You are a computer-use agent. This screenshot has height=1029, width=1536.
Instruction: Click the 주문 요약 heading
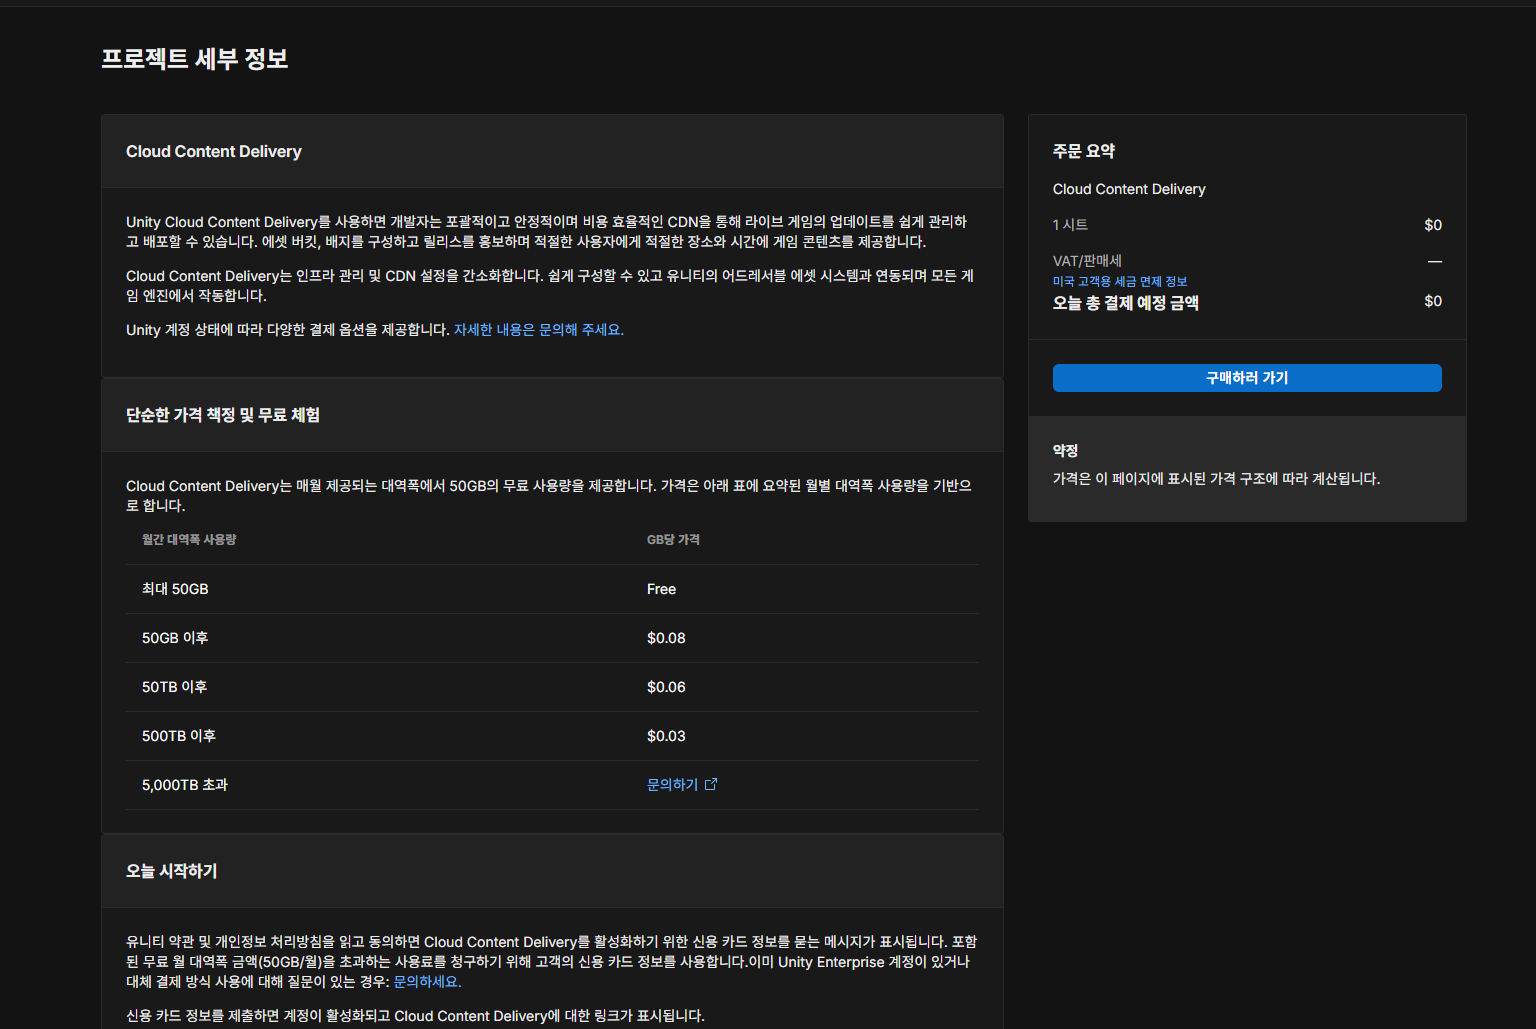point(1084,151)
